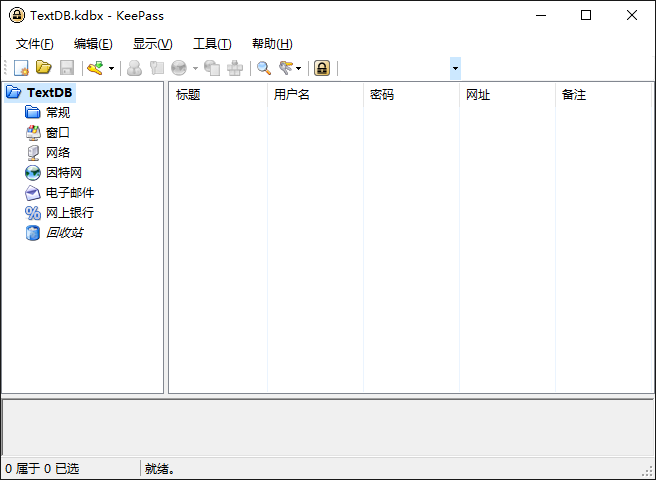Click the Copy user name icon
Image resolution: width=656 pixels, height=480 pixels.
tap(134, 68)
